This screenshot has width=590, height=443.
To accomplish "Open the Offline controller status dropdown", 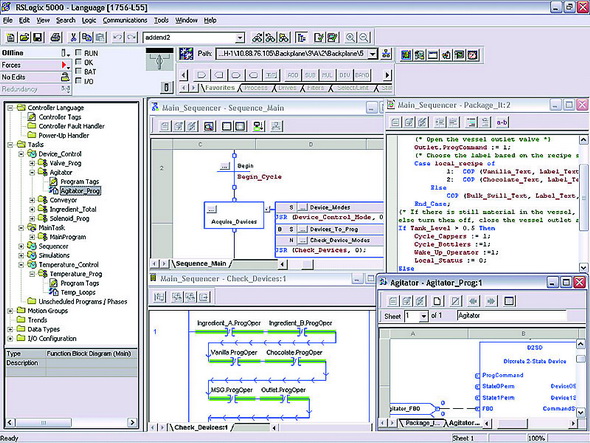I will pos(65,53).
